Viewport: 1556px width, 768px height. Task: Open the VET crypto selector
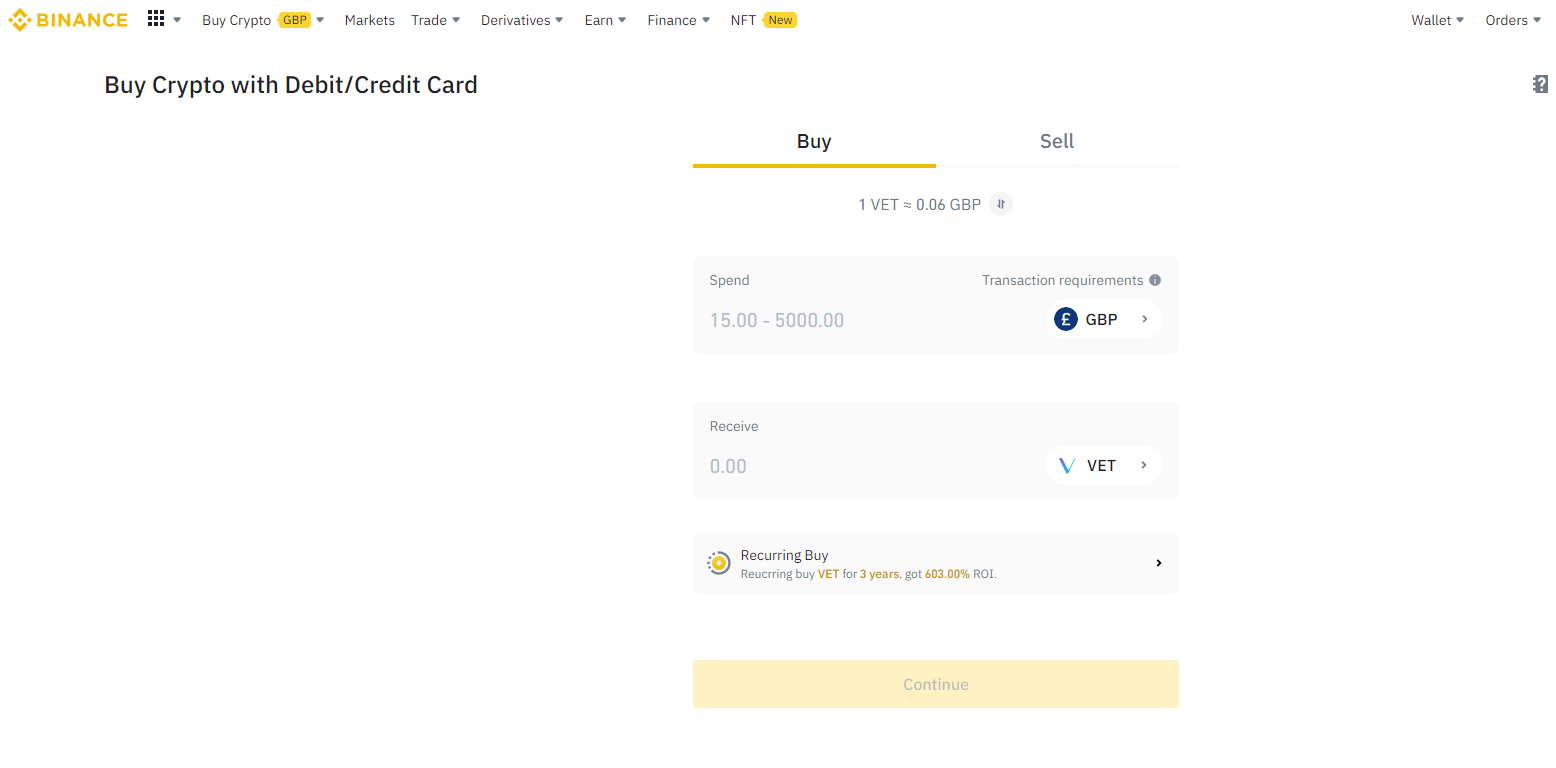(x=1103, y=465)
